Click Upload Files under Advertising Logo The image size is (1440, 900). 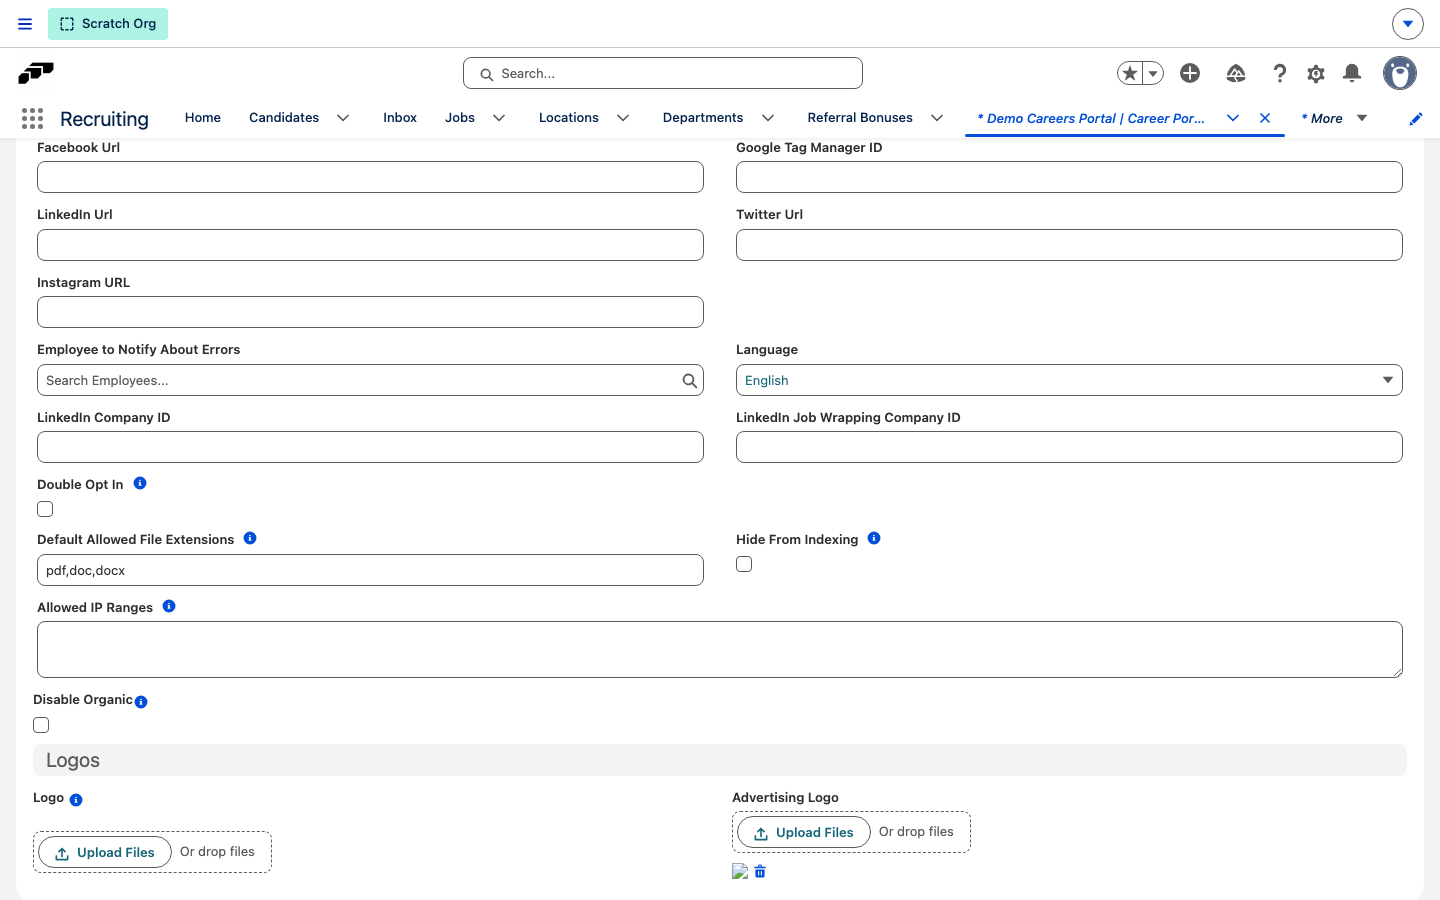pos(804,832)
